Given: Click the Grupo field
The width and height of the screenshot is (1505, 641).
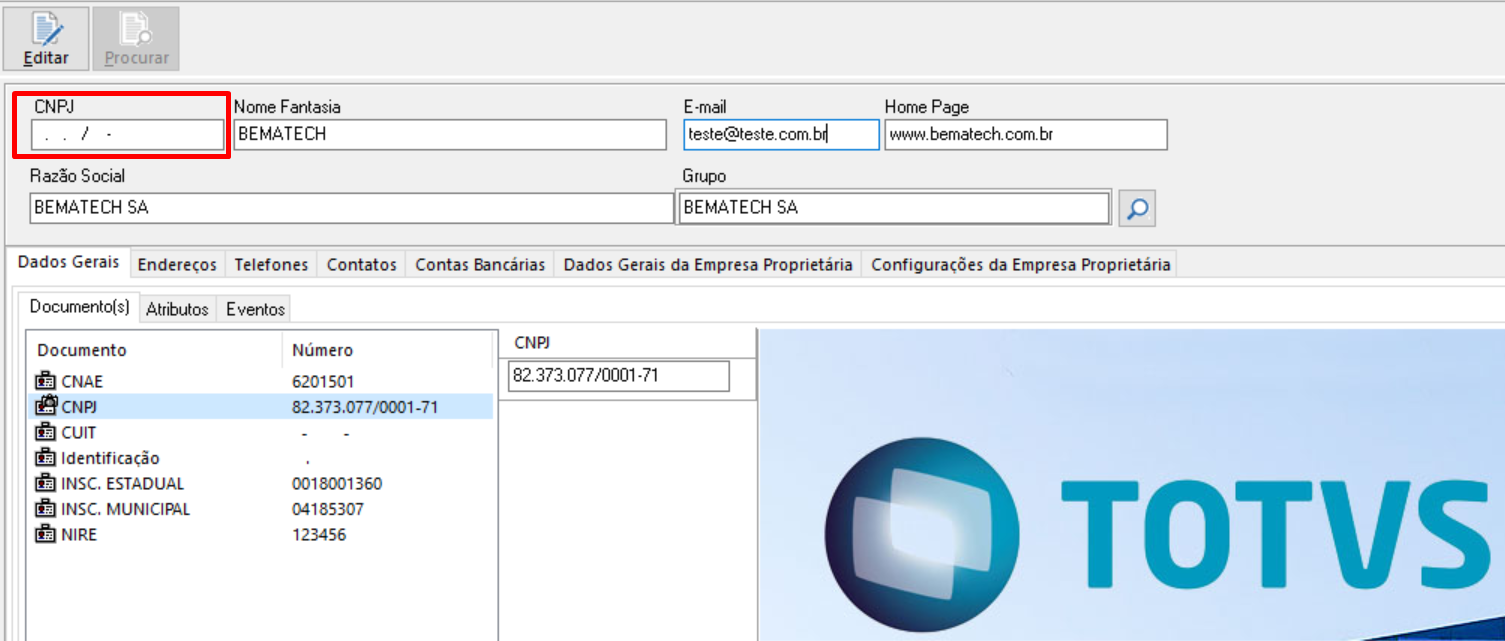Looking at the screenshot, I should (x=895, y=208).
